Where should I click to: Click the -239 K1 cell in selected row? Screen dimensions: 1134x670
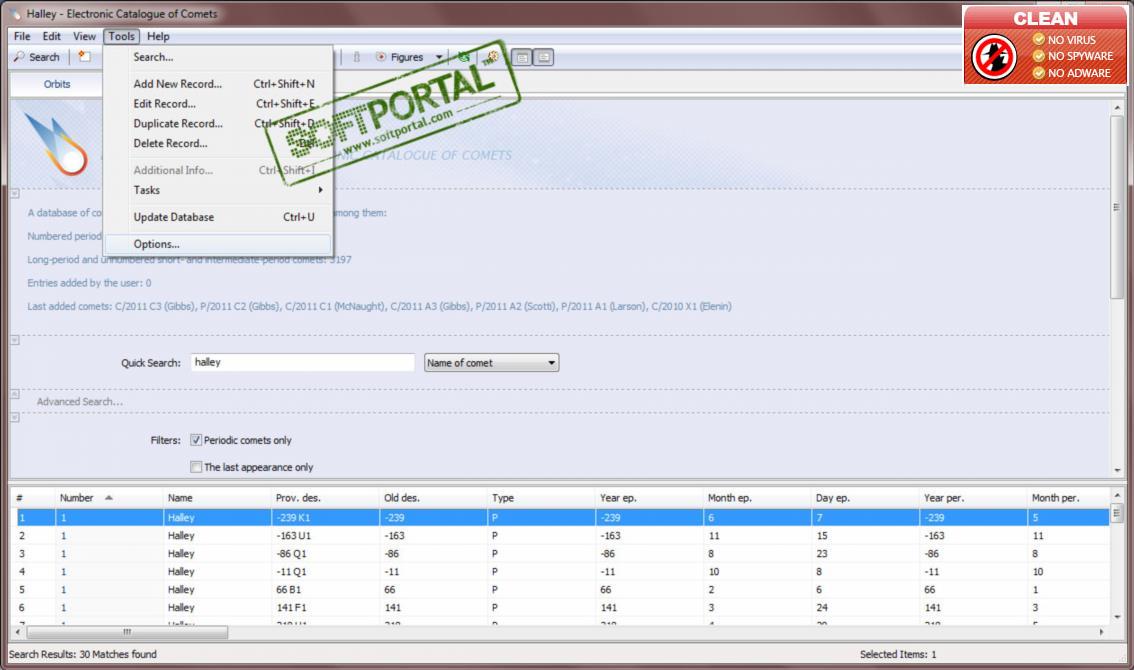[325, 518]
